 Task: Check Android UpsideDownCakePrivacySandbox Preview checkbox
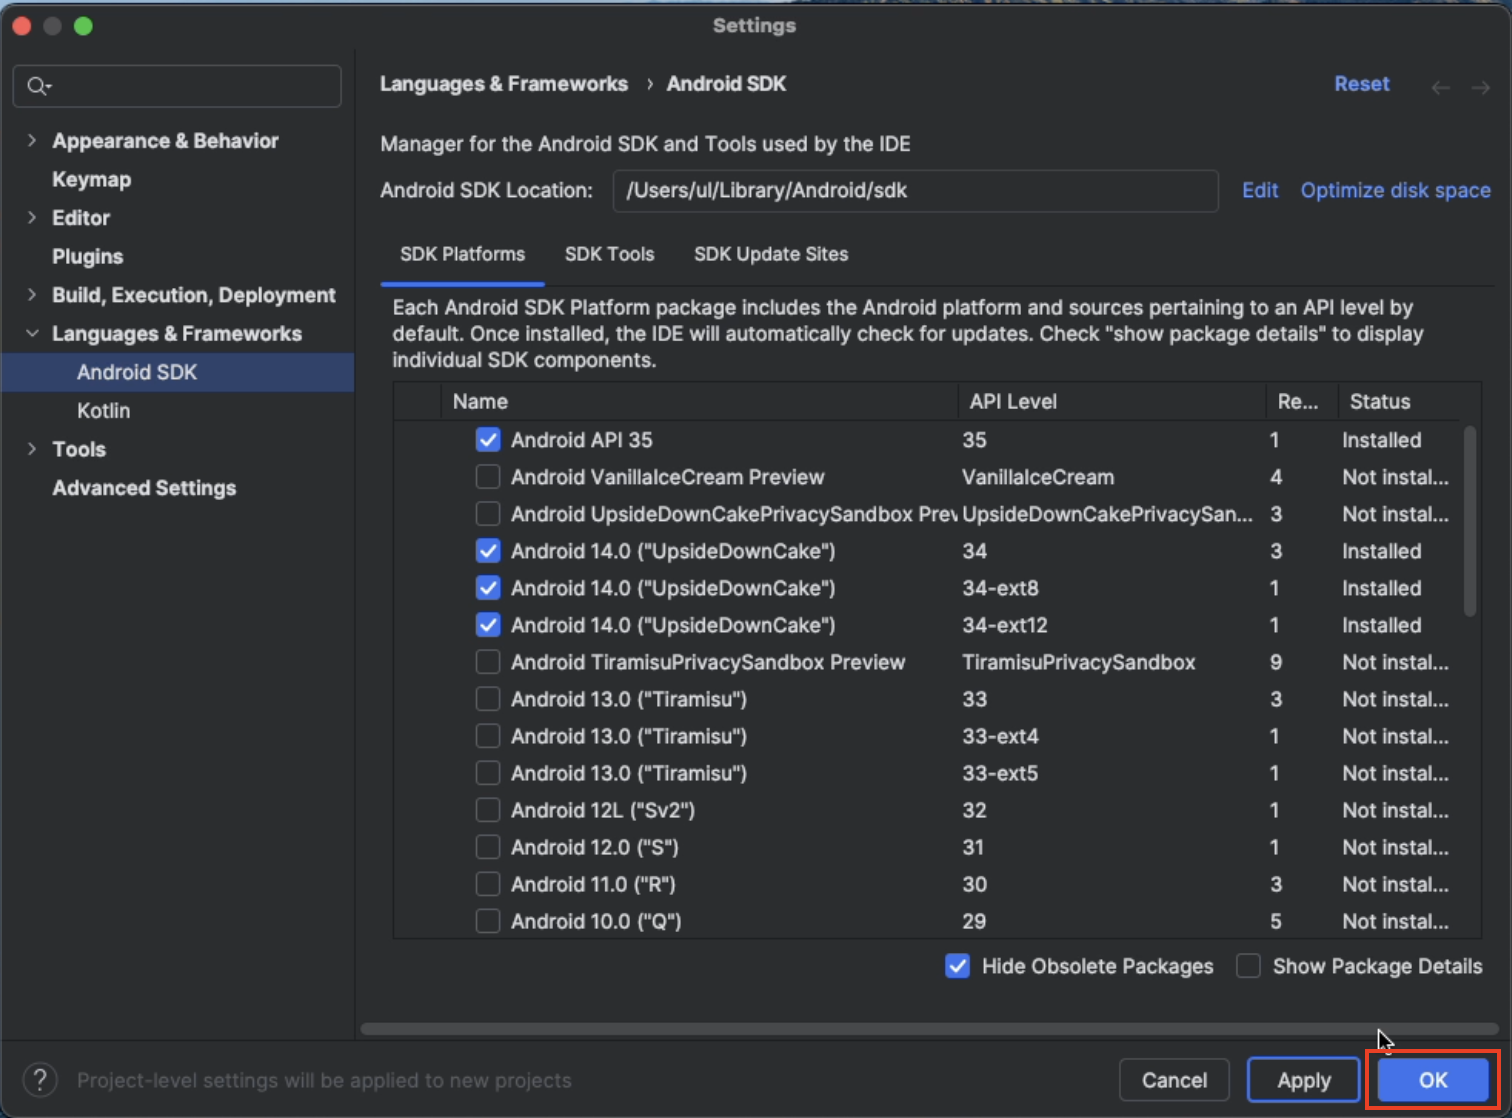click(488, 514)
